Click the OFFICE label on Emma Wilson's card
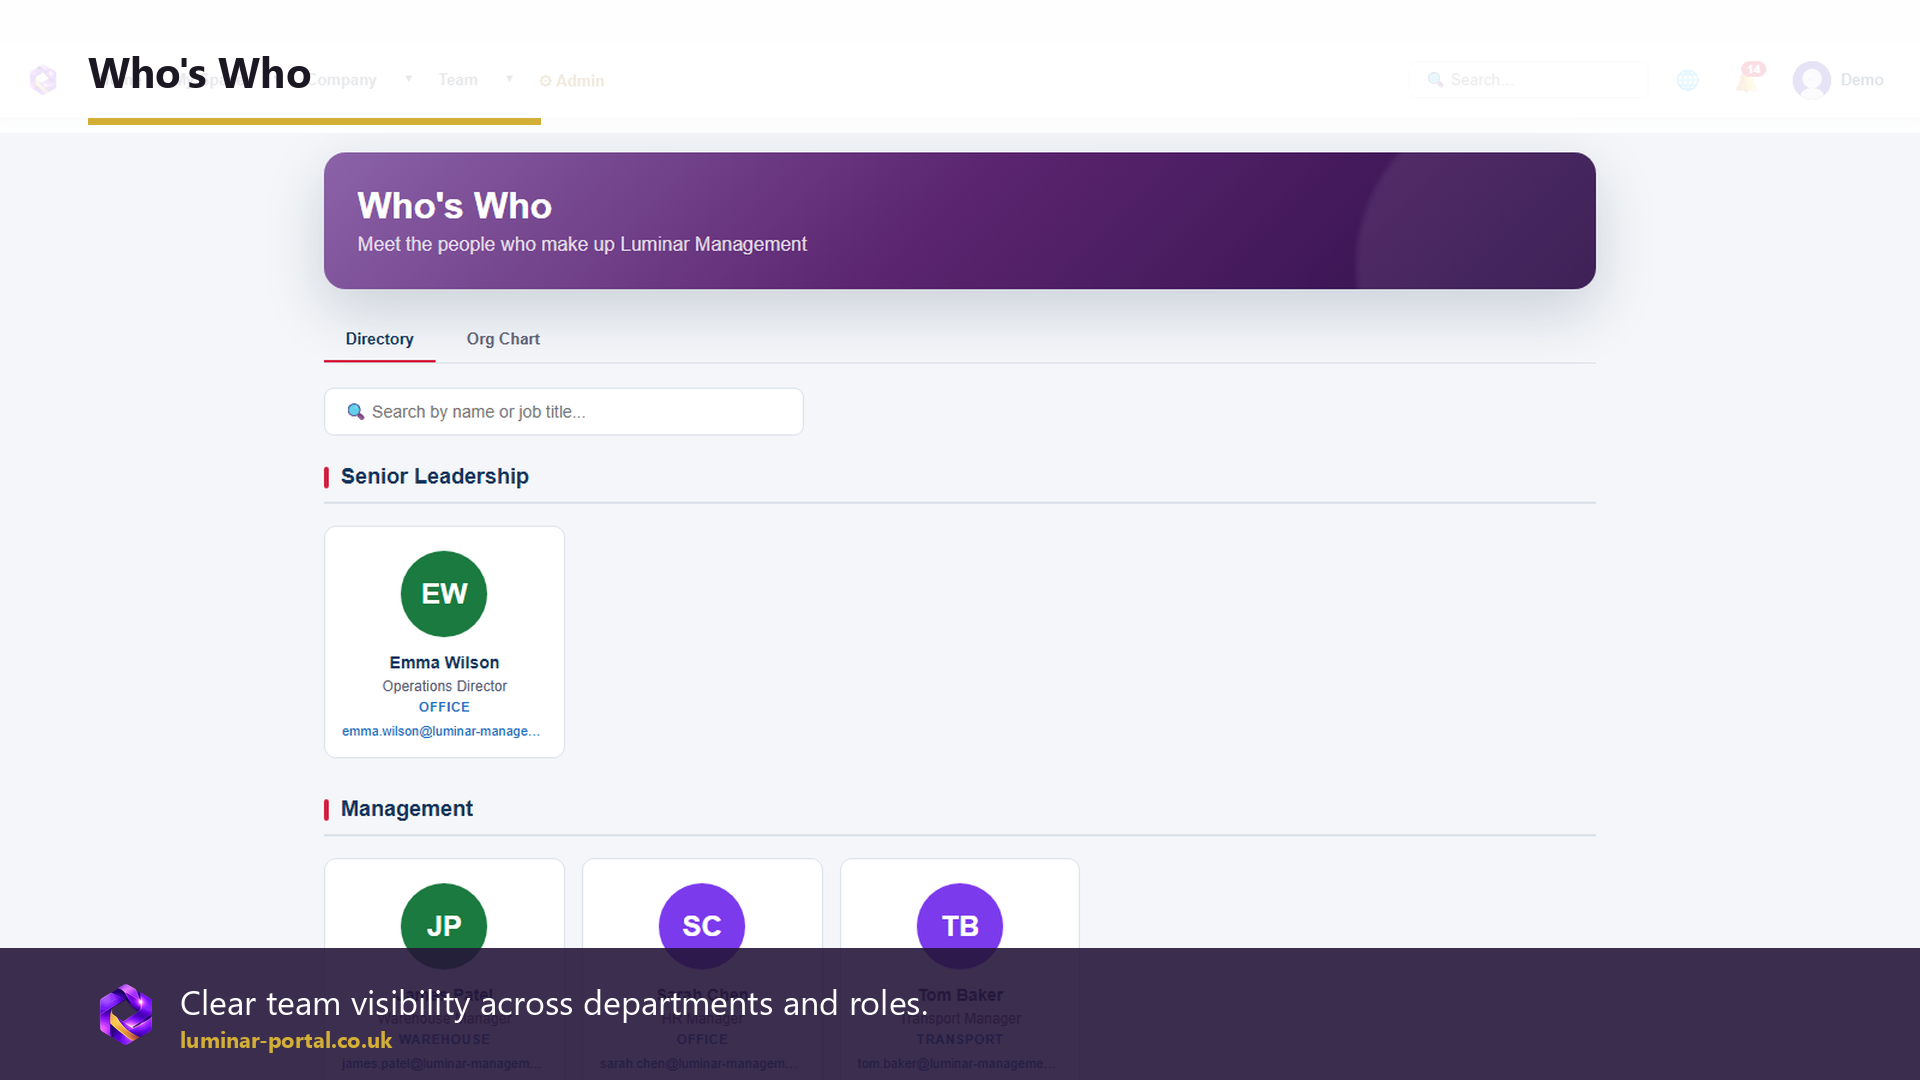Screen dimensions: 1920x1080 pos(444,707)
